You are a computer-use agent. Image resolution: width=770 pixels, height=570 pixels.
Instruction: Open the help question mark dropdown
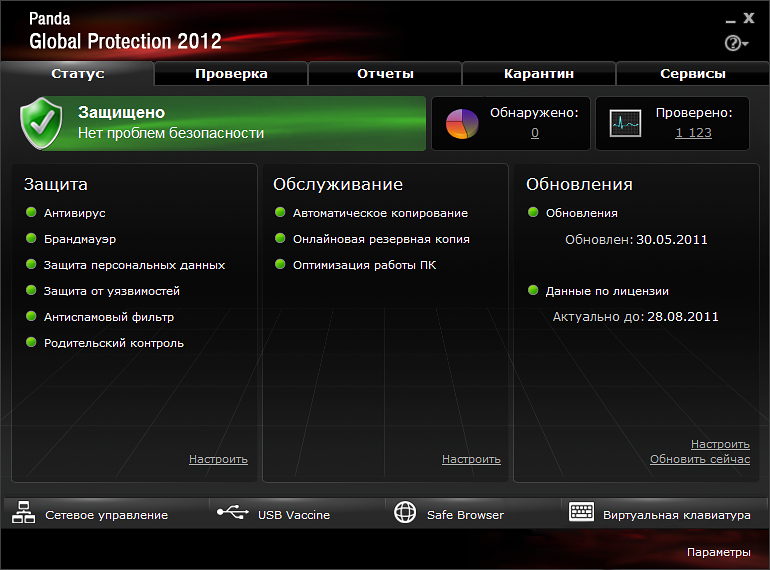(x=736, y=43)
